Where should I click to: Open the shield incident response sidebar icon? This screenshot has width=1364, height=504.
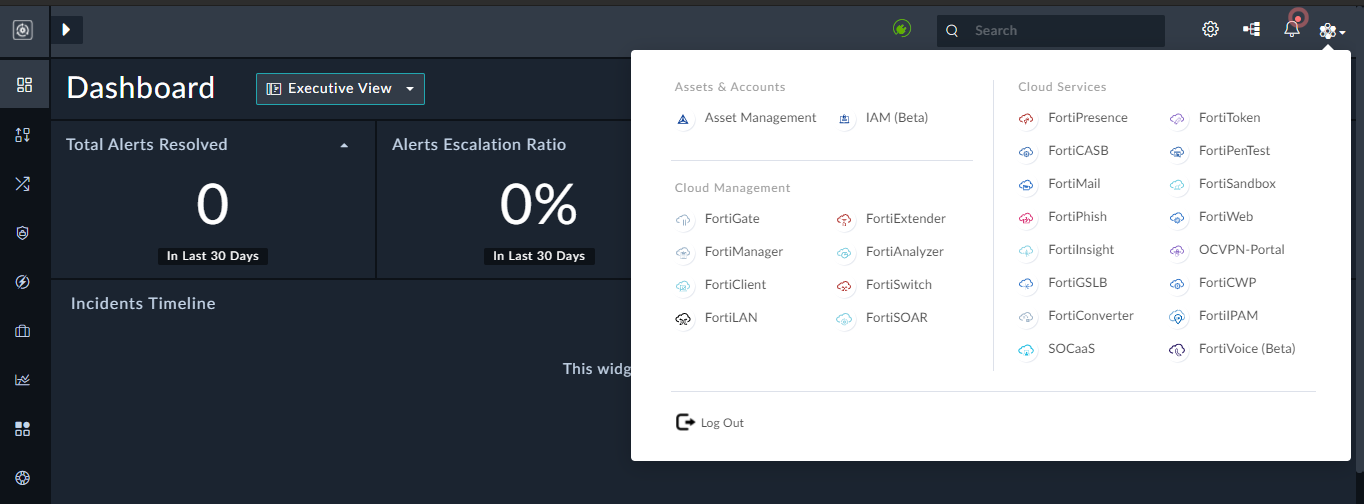(24, 233)
